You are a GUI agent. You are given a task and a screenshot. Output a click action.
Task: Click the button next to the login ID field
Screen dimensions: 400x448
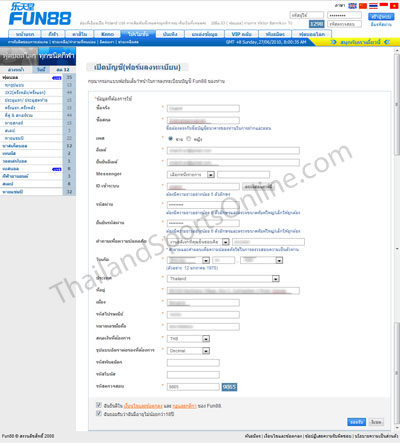click(x=258, y=187)
